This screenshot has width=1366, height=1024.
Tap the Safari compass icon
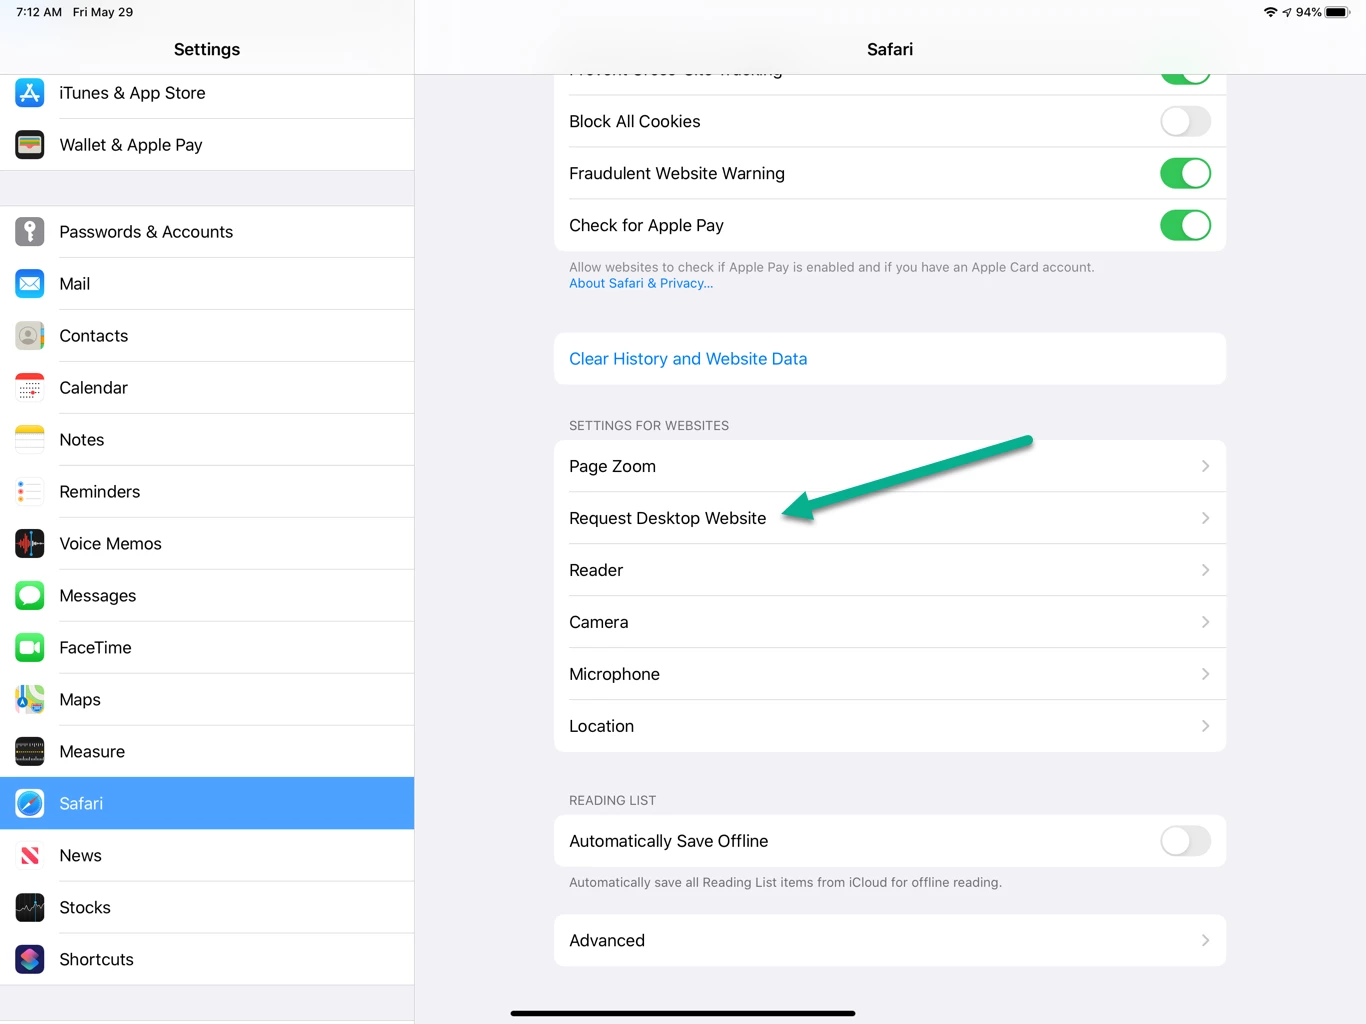coord(30,804)
